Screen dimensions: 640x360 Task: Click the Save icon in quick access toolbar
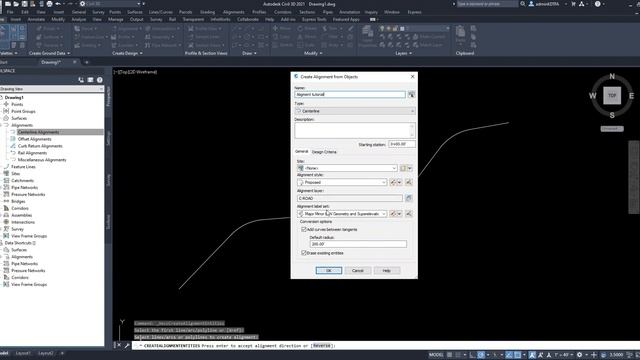click(x=24, y=4)
